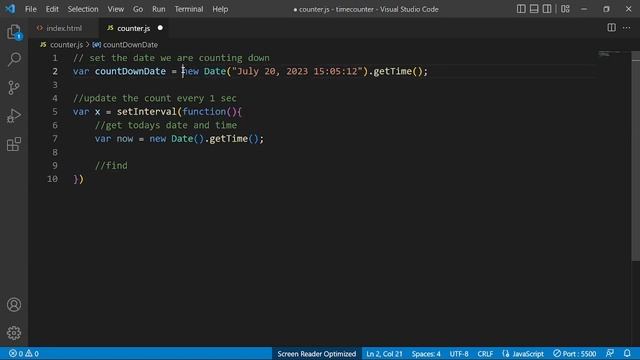The image size is (640, 360).
Task: Select the counter.js tab
Action: coord(133,28)
